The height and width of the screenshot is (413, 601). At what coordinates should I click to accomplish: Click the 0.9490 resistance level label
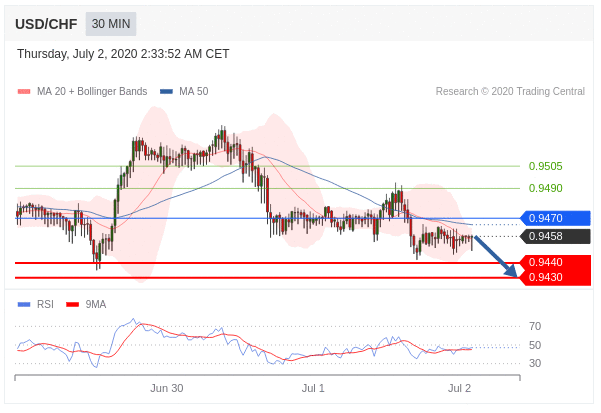(545, 188)
